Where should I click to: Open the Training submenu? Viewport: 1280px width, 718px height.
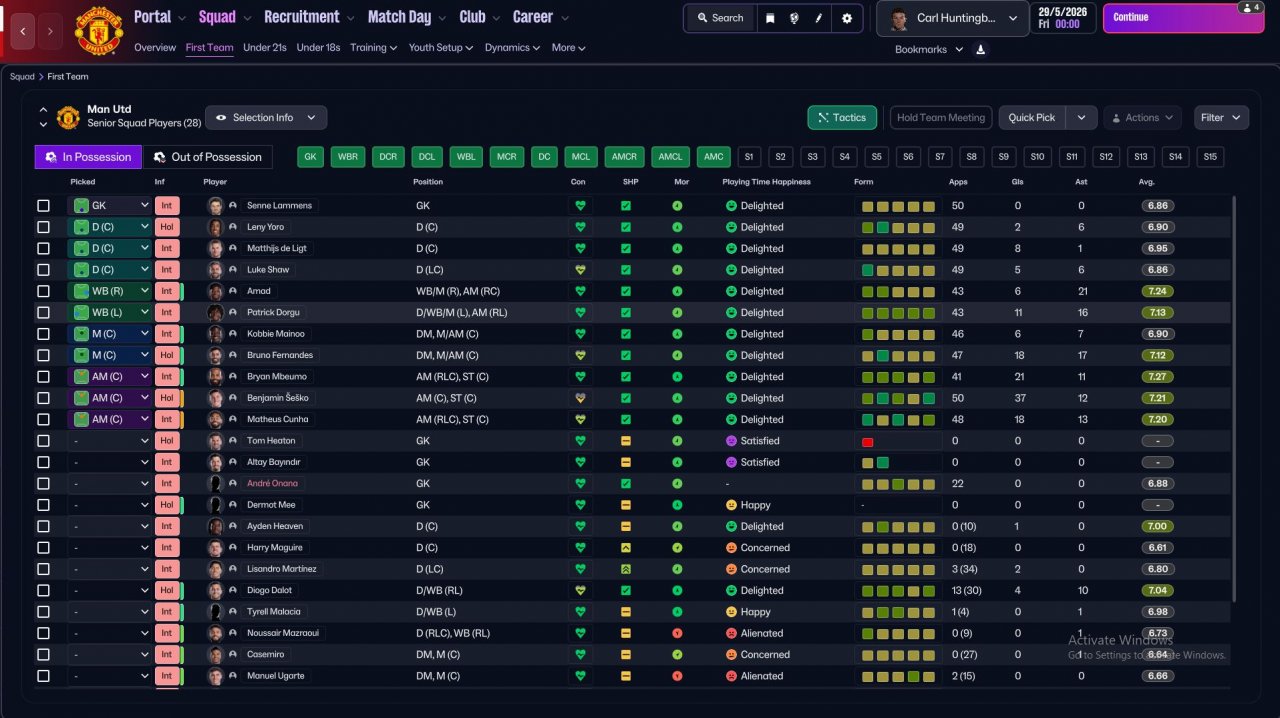click(x=373, y=47)
